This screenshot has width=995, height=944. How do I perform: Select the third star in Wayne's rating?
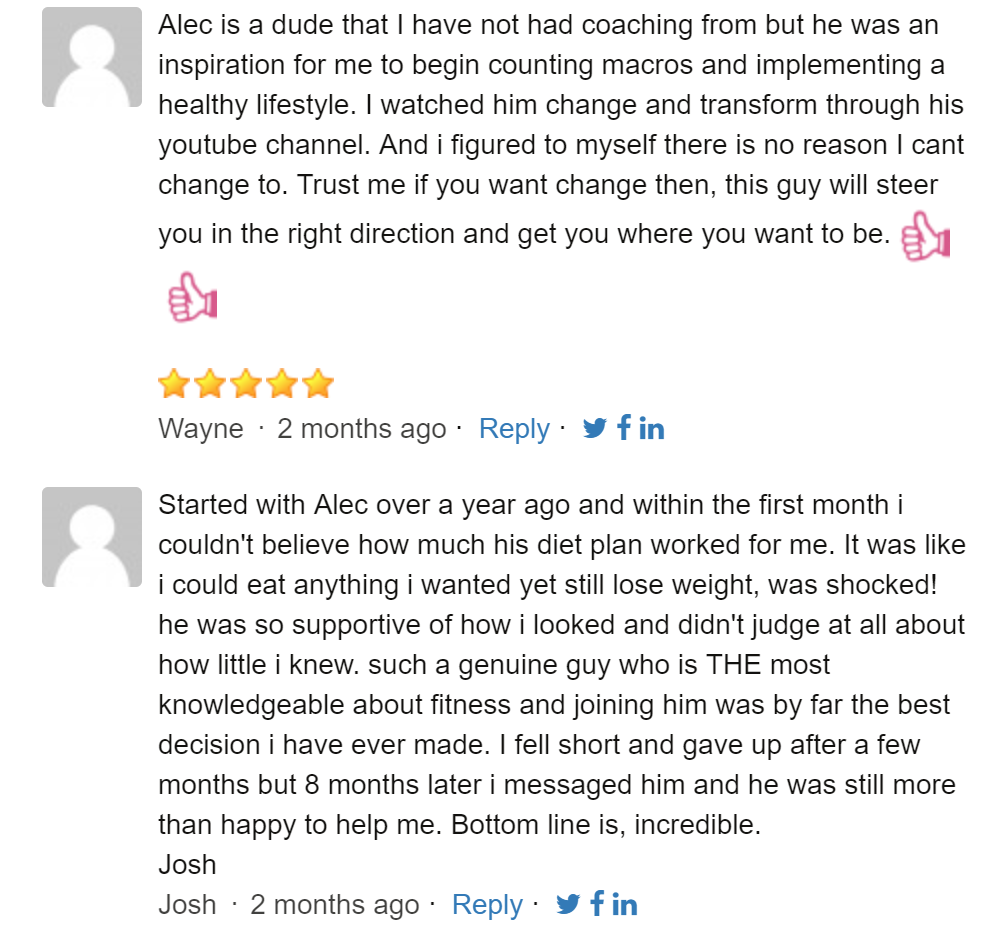tap(245, 383)
